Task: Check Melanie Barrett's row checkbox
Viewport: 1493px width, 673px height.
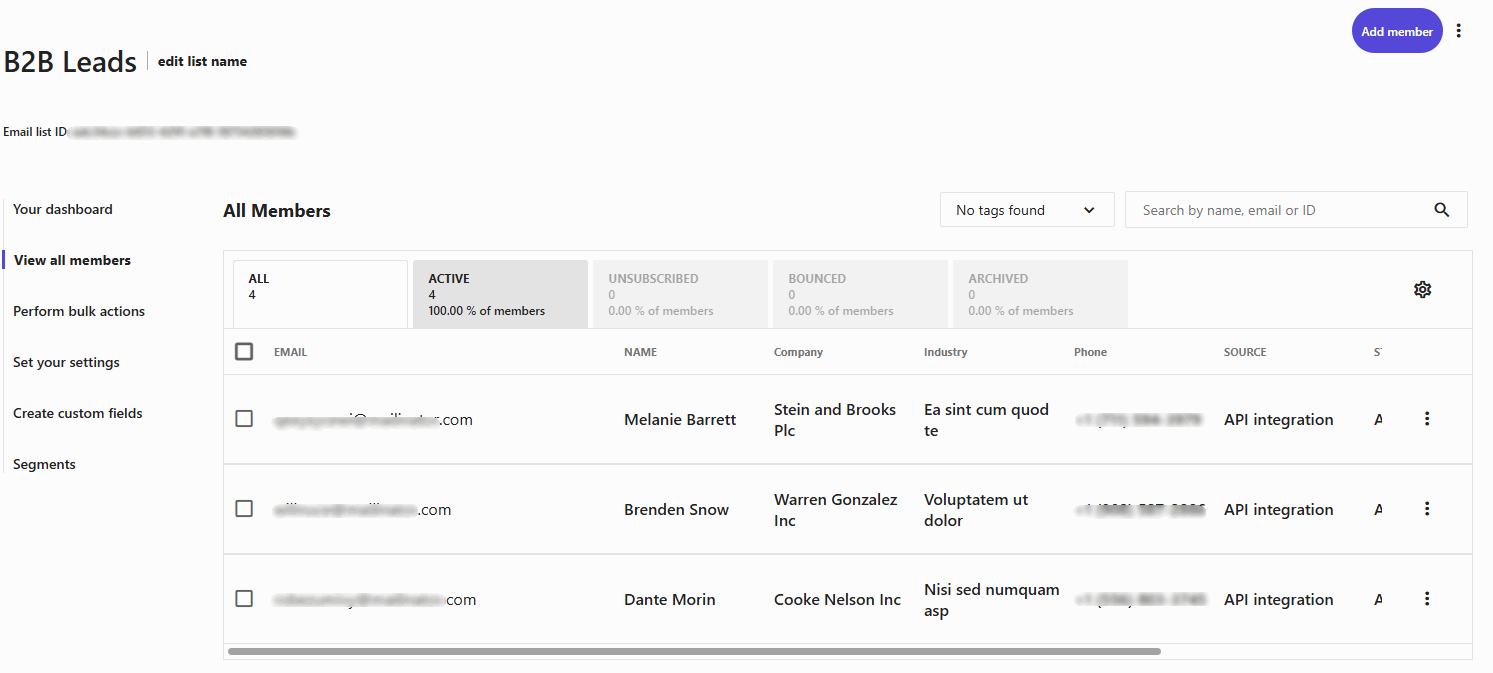Action: [x=244, y=419]
